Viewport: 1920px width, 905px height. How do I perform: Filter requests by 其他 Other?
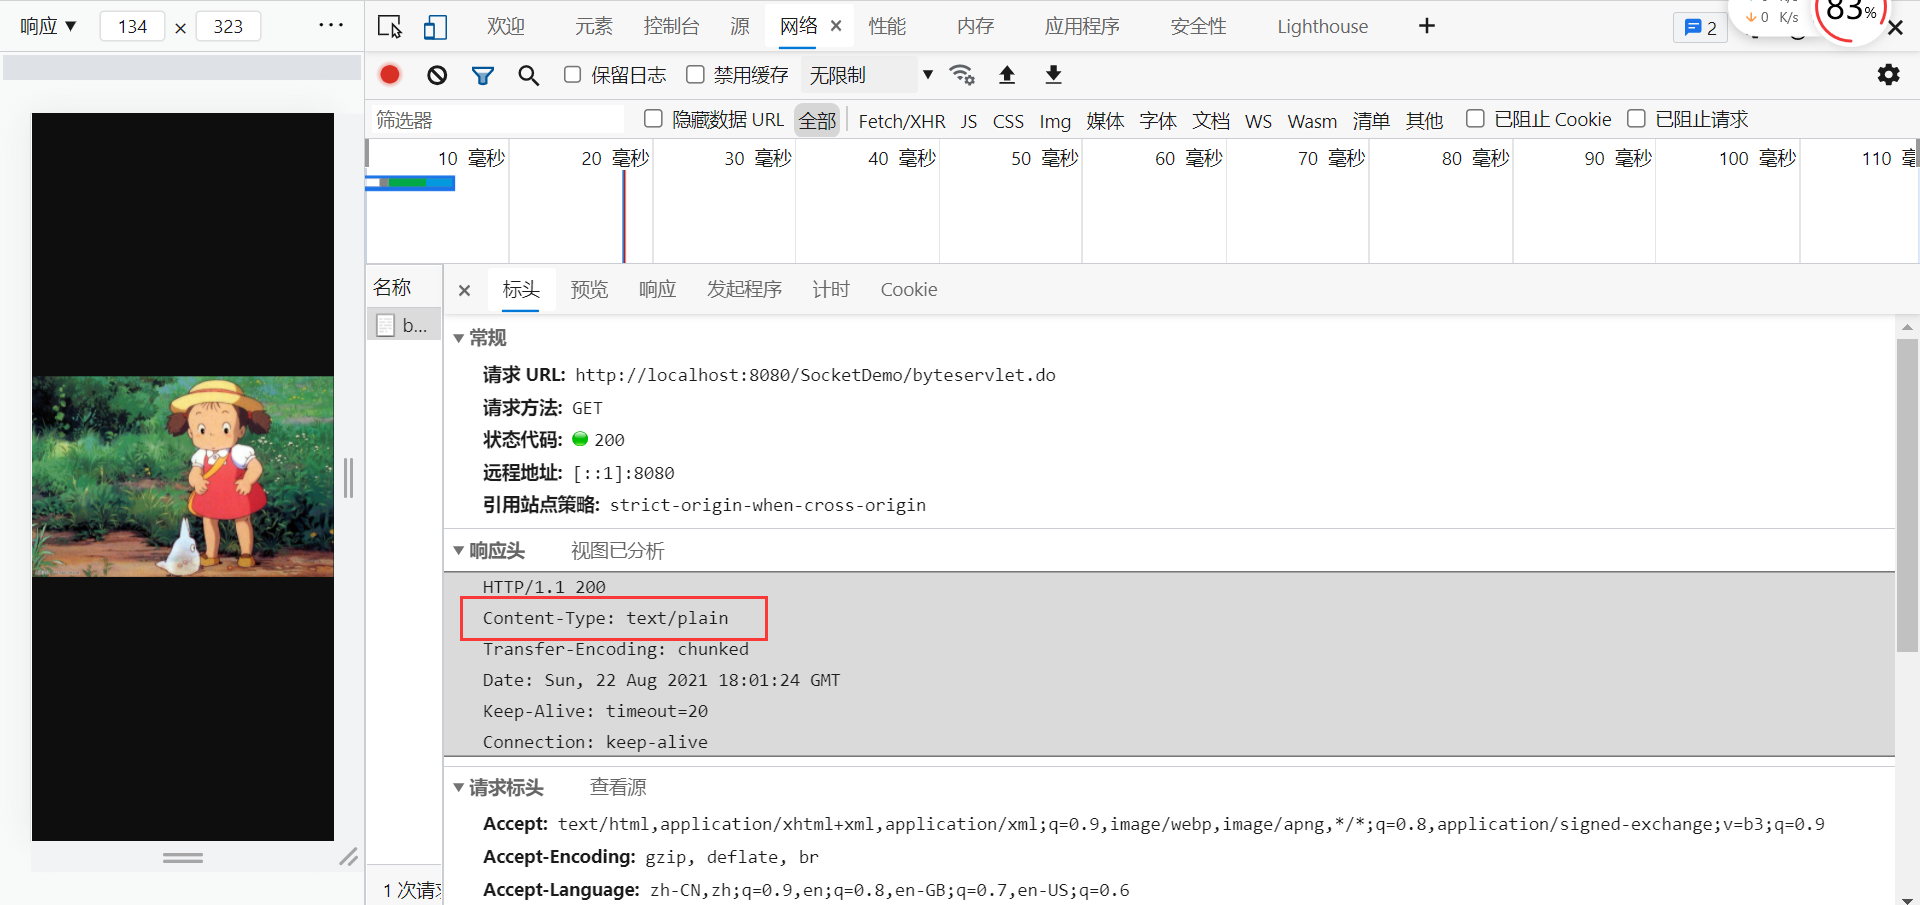click(x=1424, y=120)
